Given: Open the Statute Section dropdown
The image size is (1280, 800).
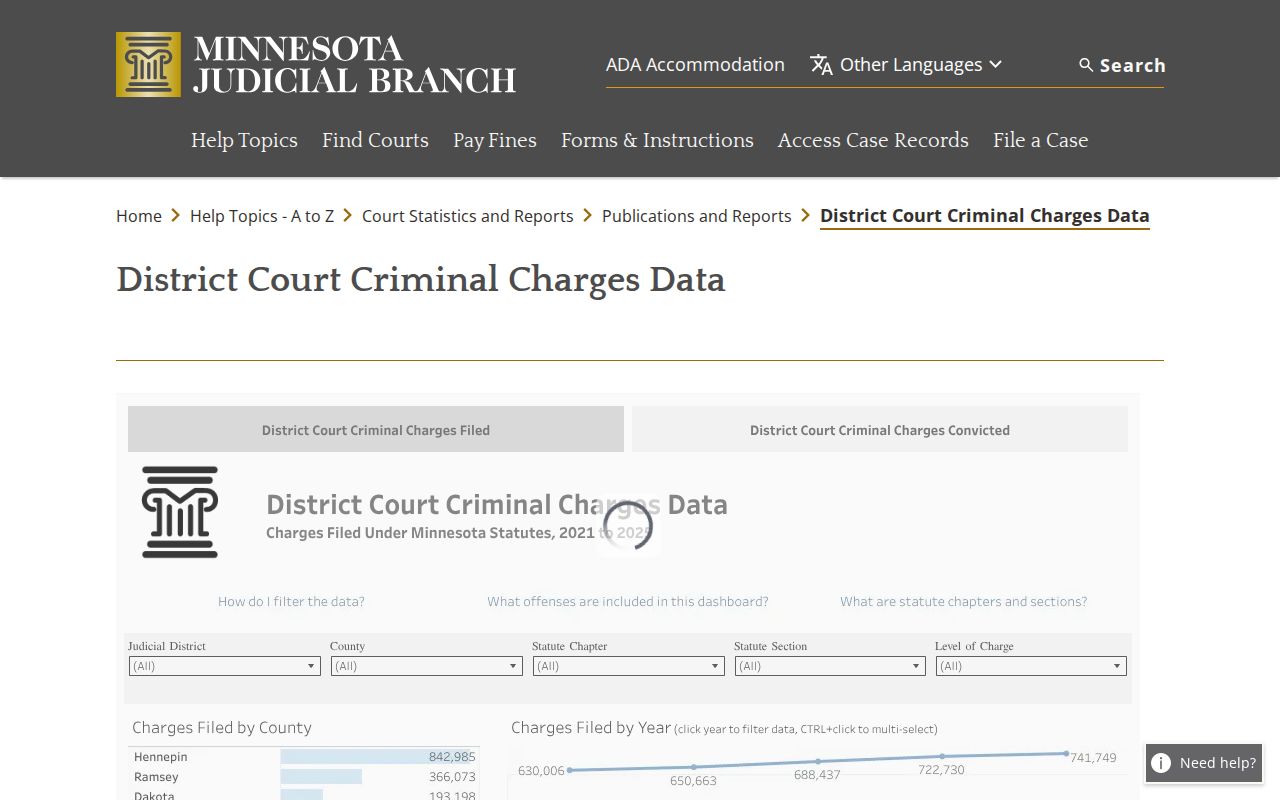Looking at the screenshot, I should pyautogui.click(x=830, y=666).
